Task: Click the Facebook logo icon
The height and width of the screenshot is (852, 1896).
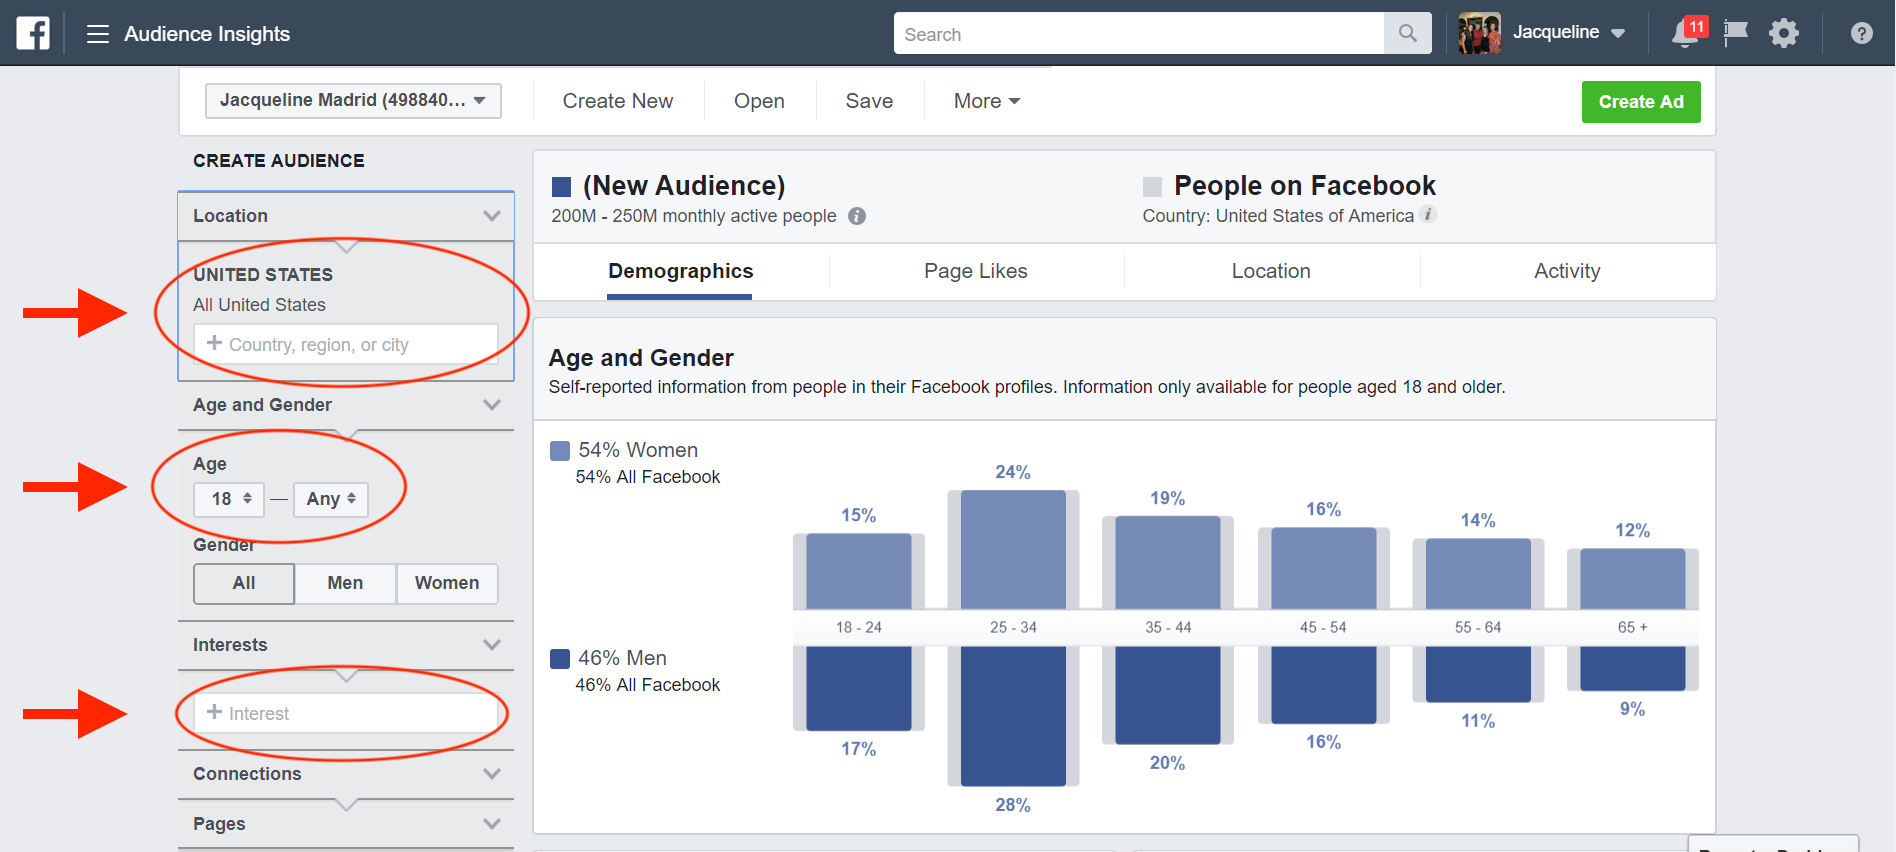Action: (x=33, y=33)
